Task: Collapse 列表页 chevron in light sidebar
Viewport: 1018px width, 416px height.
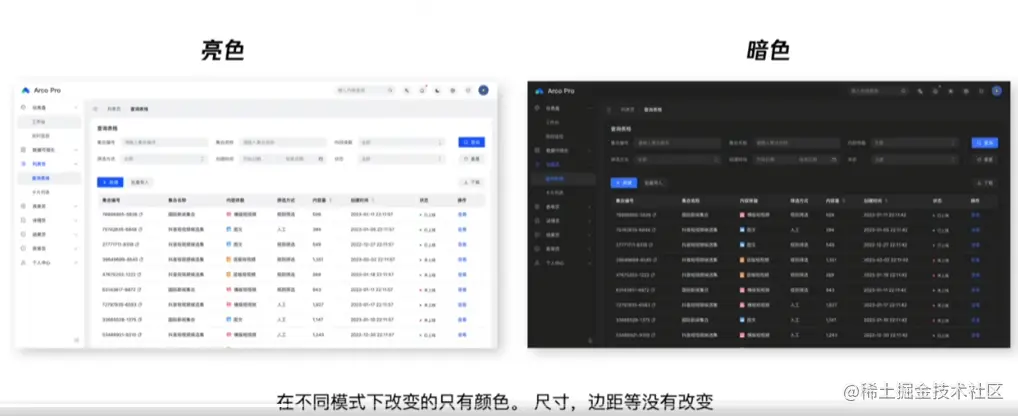Action: coord(76,164)
